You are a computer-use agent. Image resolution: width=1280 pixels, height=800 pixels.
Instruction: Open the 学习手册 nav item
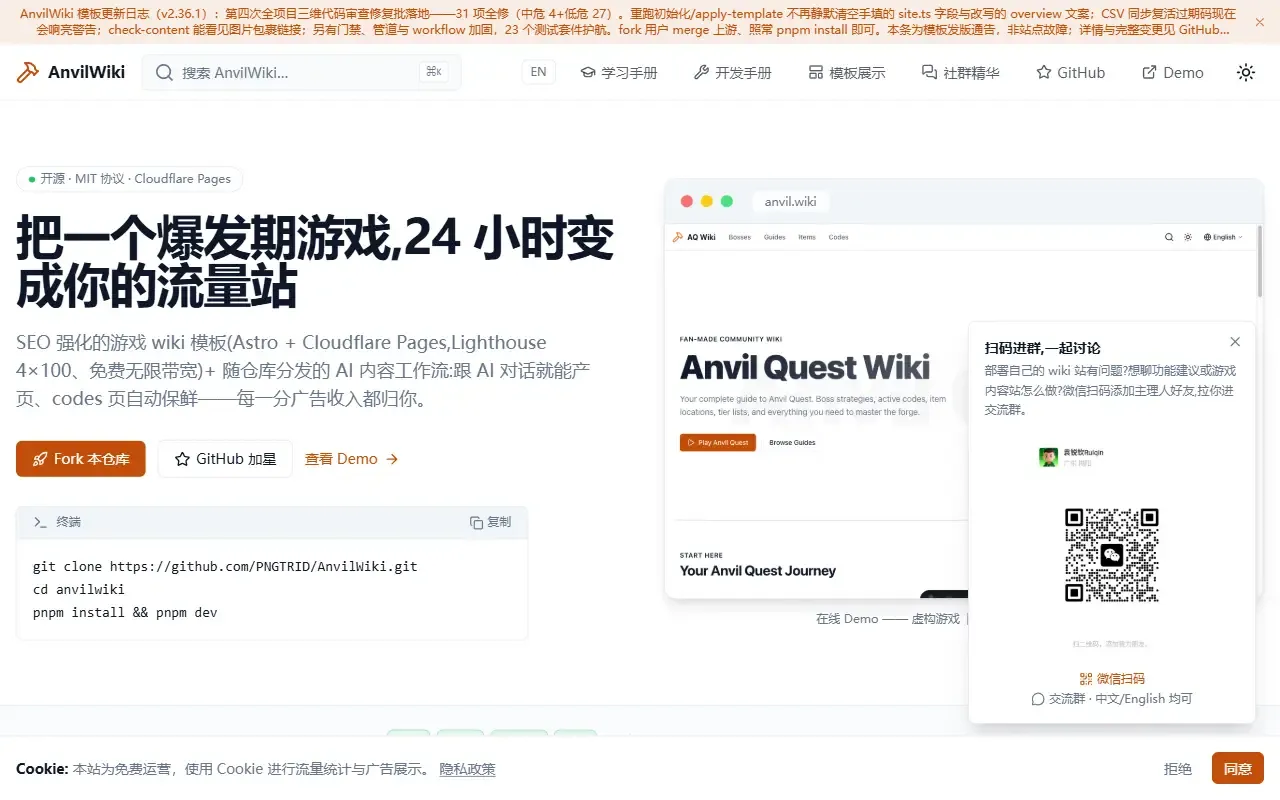tap(619, 72)
